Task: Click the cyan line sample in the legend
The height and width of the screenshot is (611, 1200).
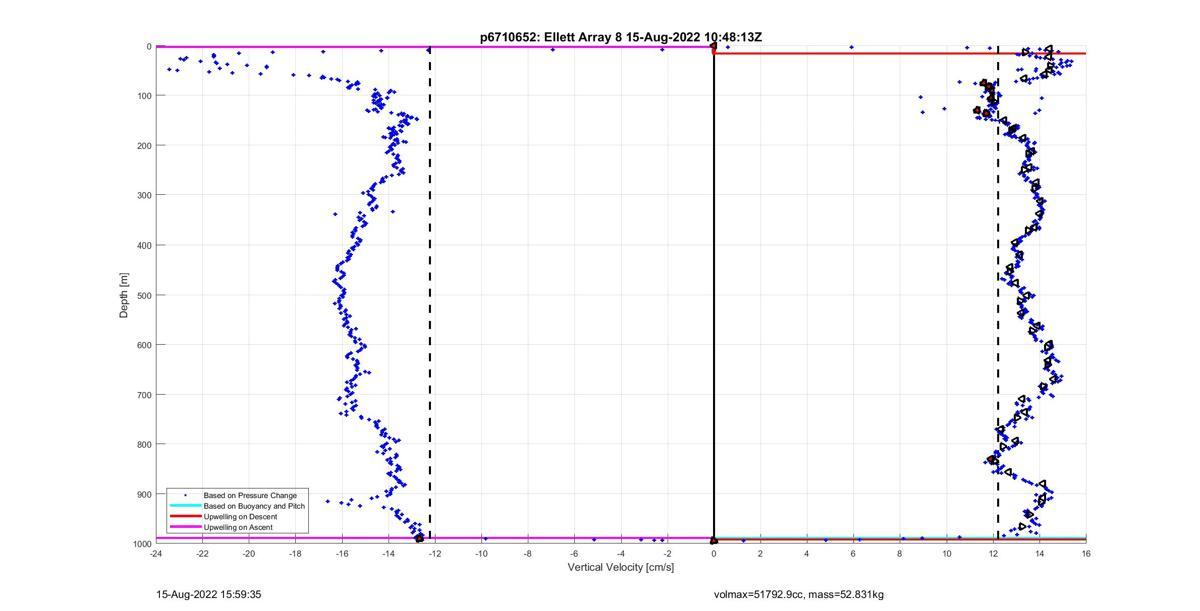Action: [x=185, y=506]
